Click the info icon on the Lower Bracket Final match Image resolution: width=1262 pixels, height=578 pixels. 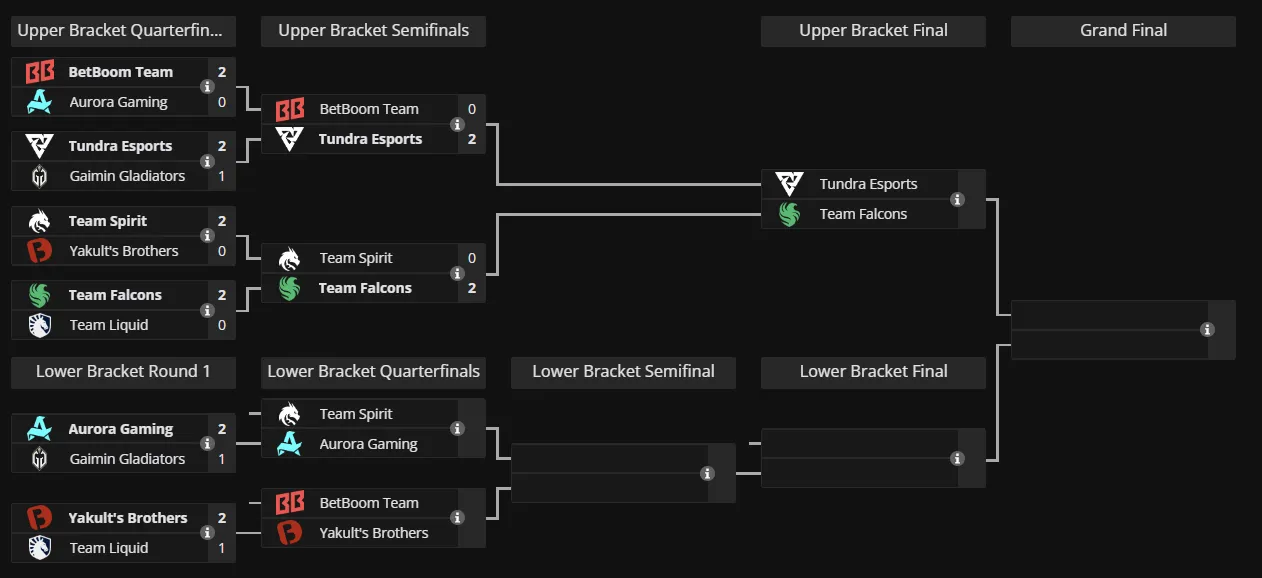point(957,458)
